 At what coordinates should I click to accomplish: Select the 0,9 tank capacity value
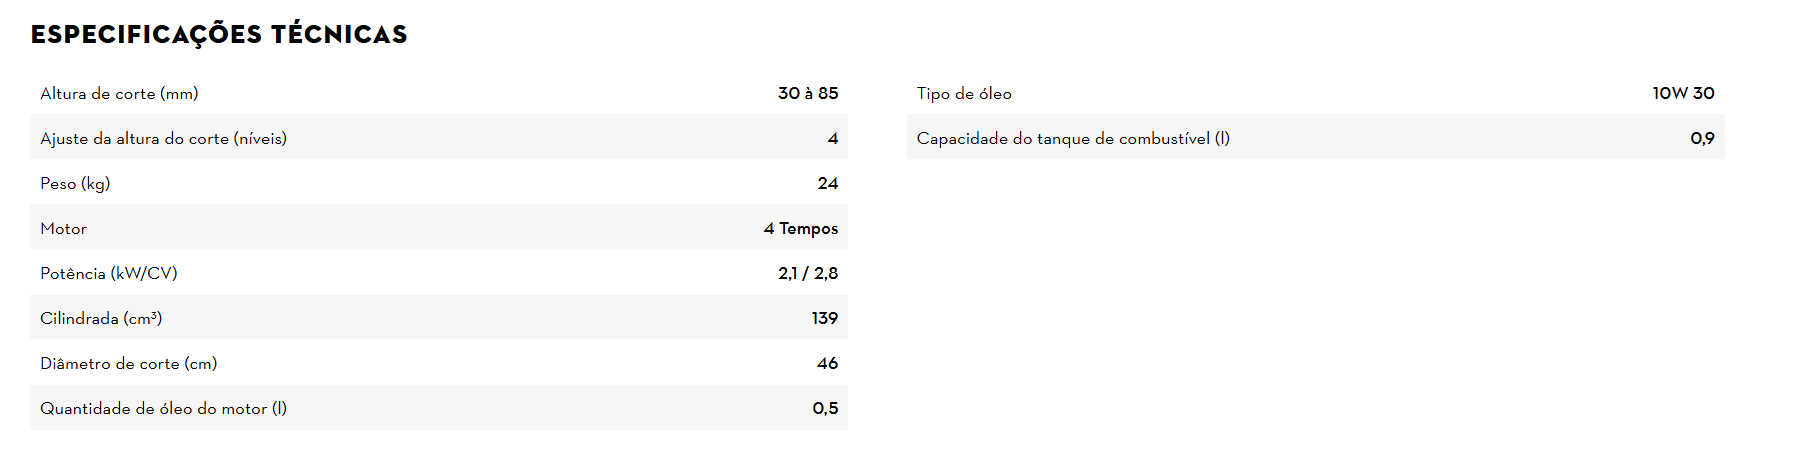click(1702, 138)
